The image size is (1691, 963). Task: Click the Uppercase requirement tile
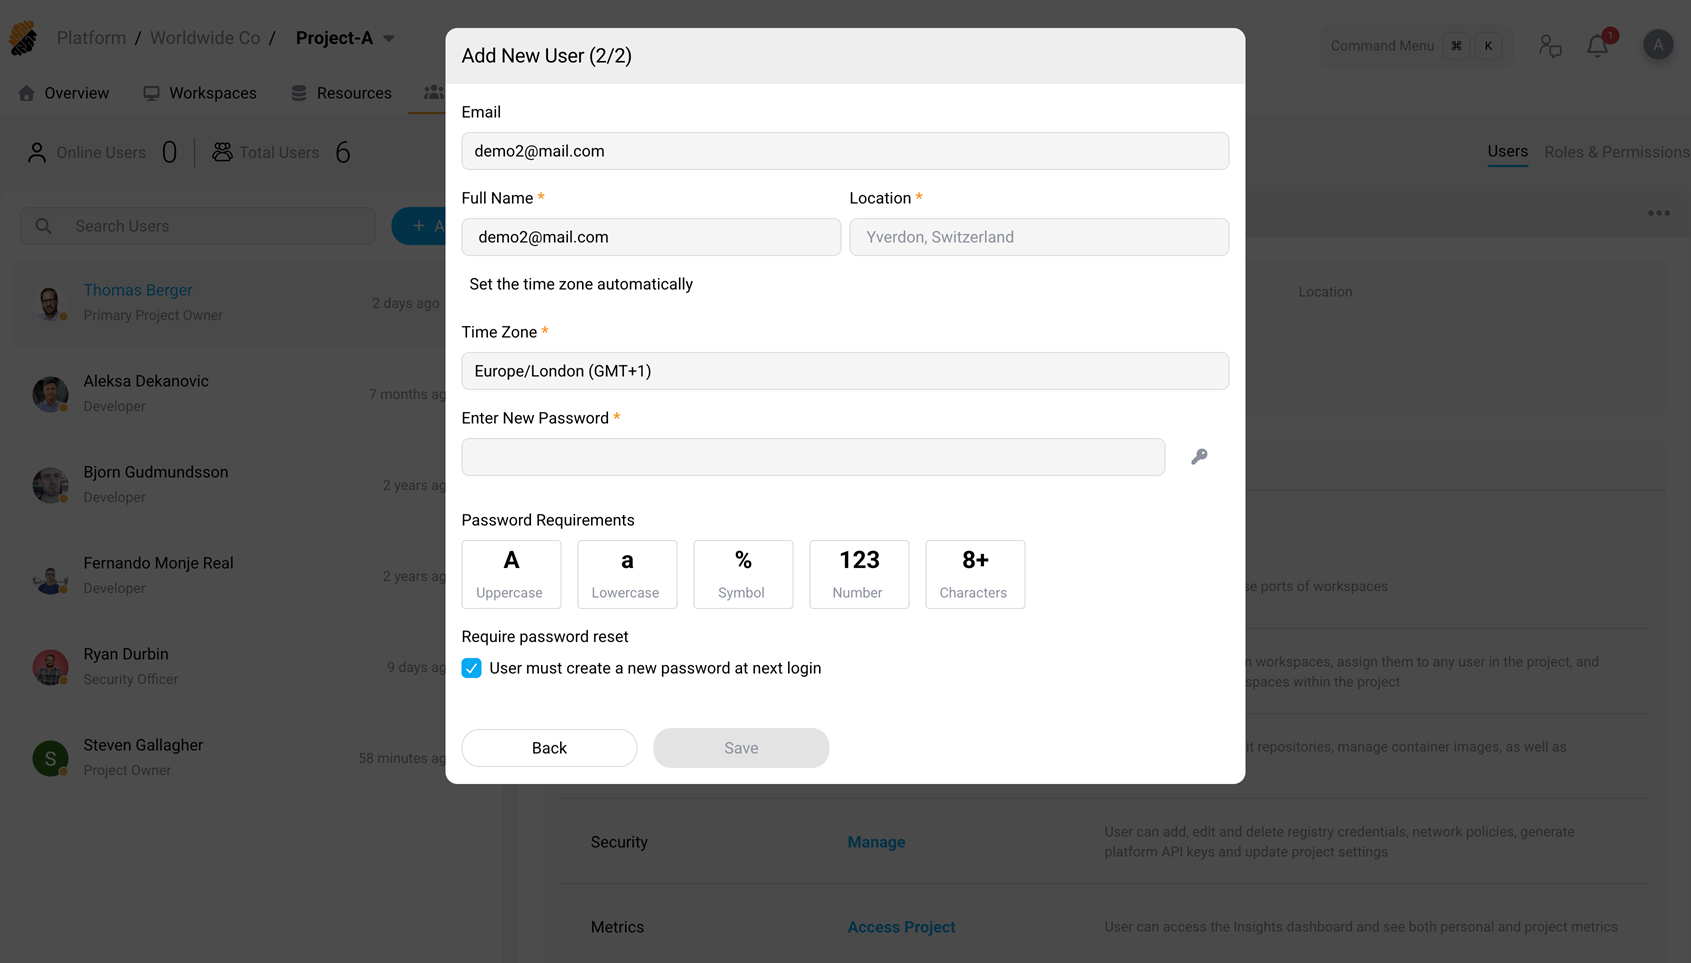pyautogui.click(x=511, y=574)
